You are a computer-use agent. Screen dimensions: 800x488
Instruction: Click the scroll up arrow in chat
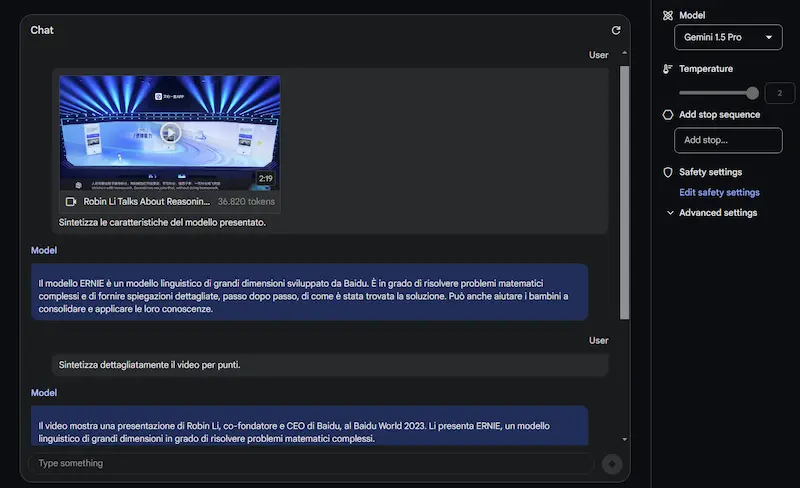pyautogui.click(x=624, y=53)
